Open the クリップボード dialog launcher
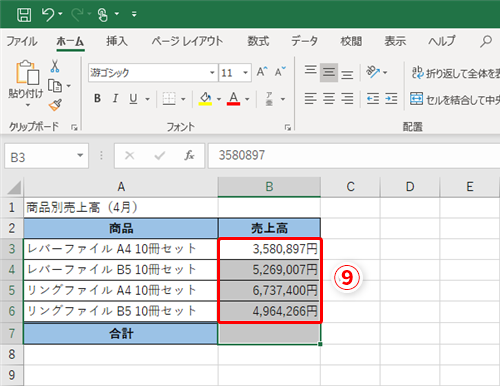500x386 pixels. 74,127
